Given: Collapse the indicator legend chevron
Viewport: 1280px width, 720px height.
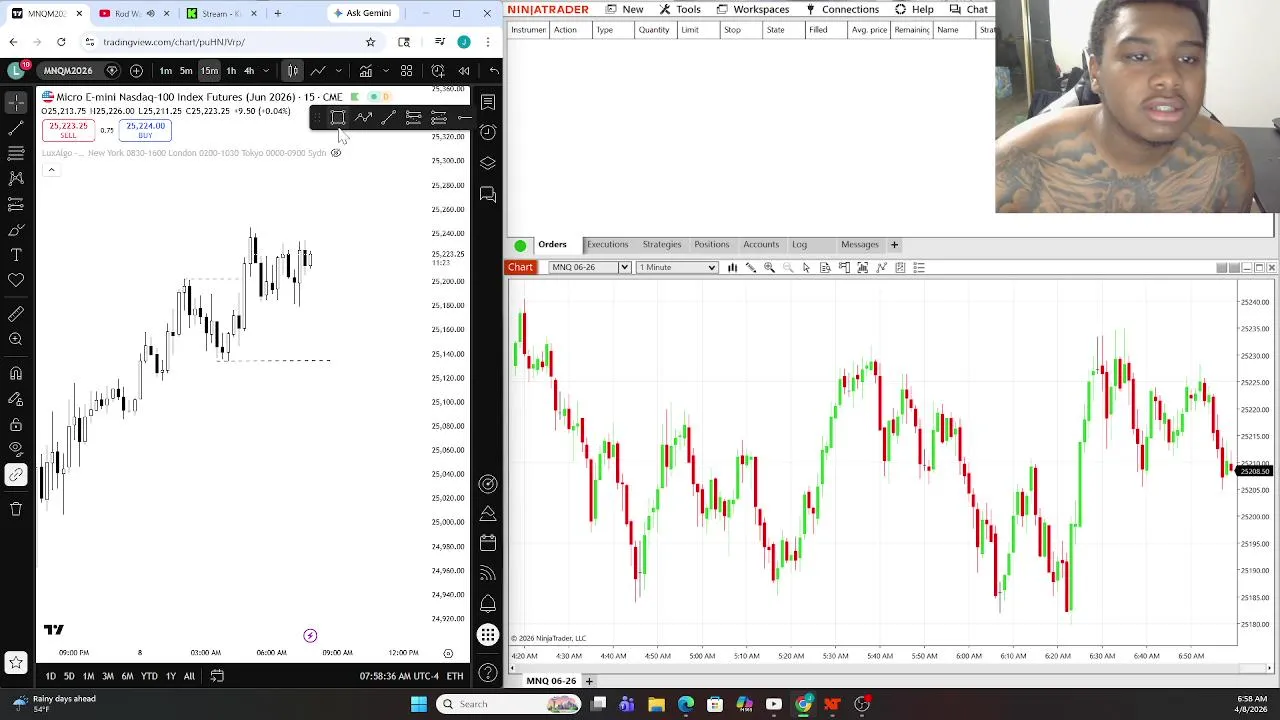Looking at the screenshot, I should click(51, 170).
